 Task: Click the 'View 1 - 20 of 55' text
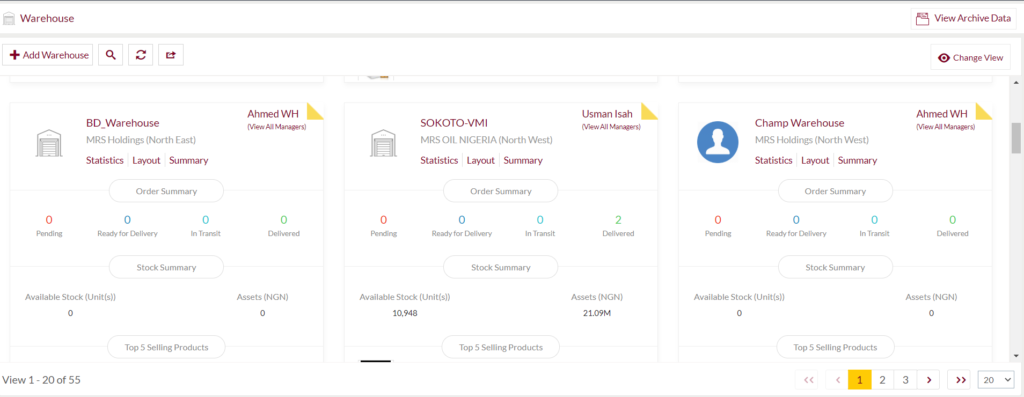[42, 379]
